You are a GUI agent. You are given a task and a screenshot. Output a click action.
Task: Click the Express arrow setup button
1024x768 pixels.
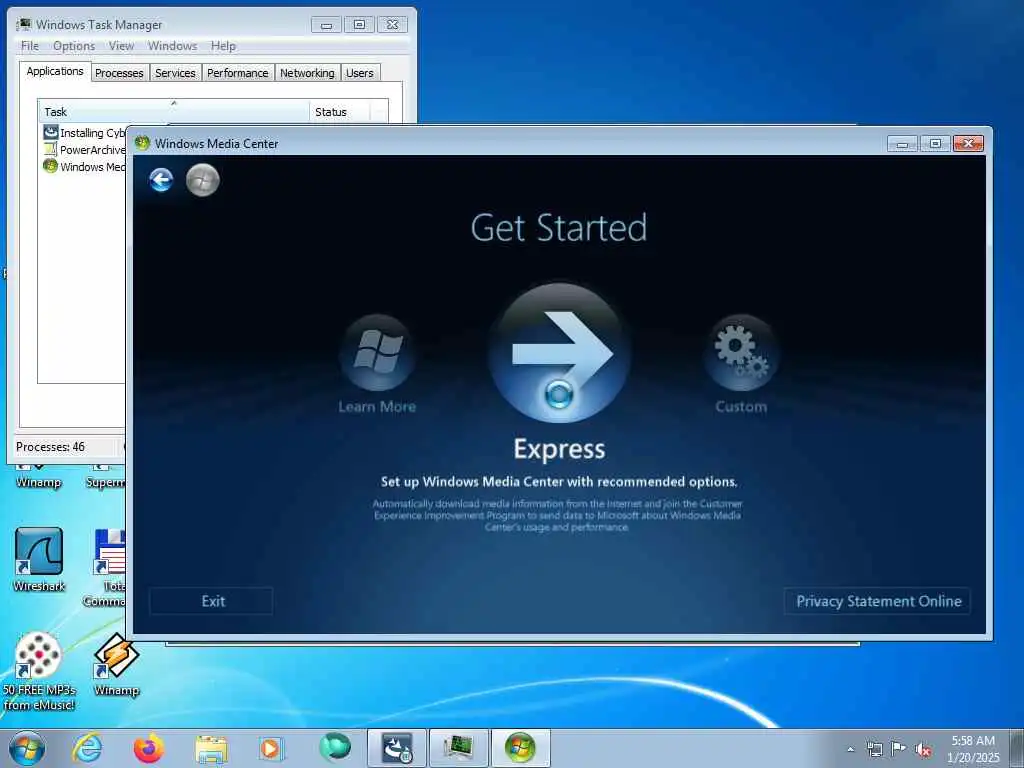[560, 353]
